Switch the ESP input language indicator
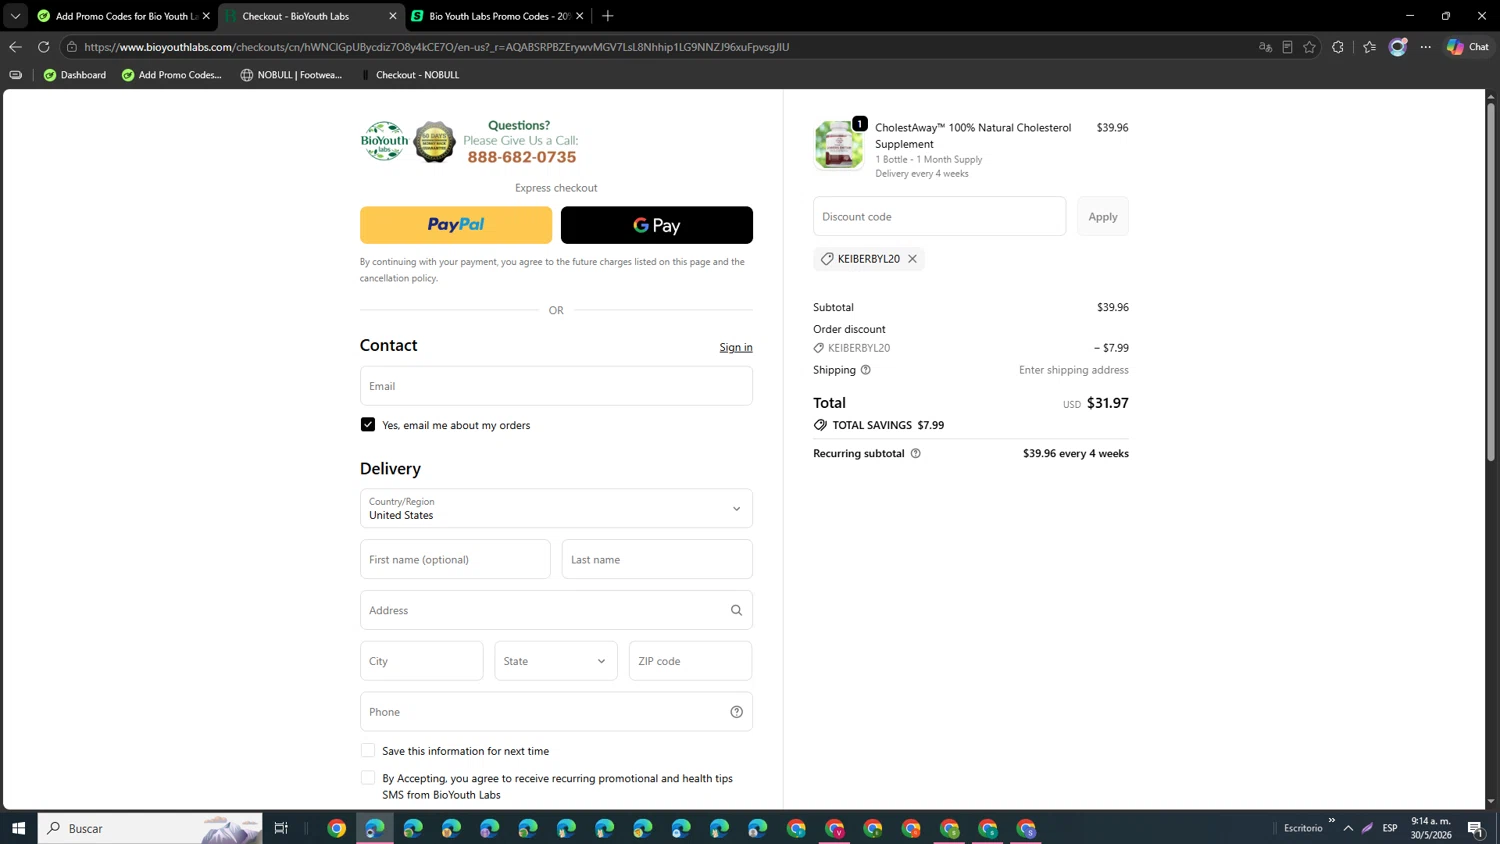Image resolution: width=1500 pixels, height=844 pixels. point(1390,828)
